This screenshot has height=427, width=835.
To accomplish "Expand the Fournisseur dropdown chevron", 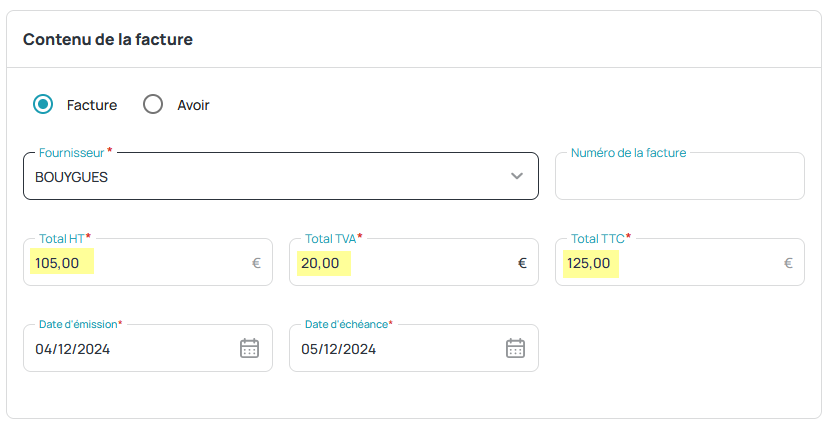I will click(517, 176).
